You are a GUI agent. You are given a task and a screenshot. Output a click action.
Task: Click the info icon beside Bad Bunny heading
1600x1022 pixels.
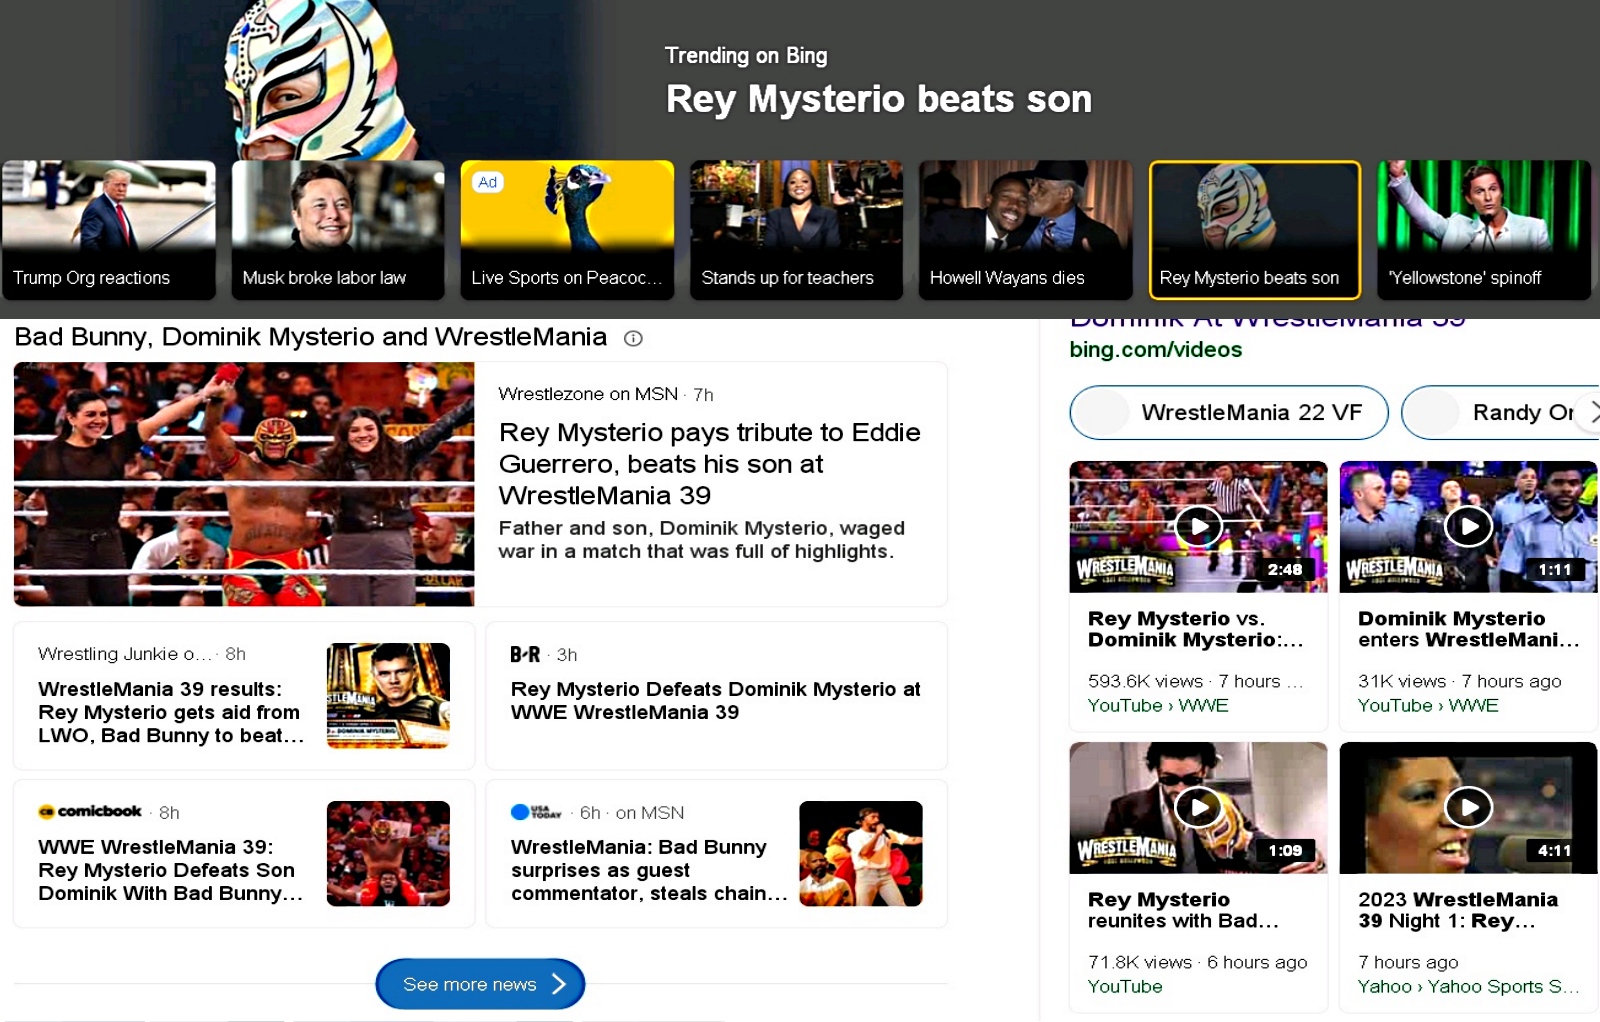tap(633, 338)
